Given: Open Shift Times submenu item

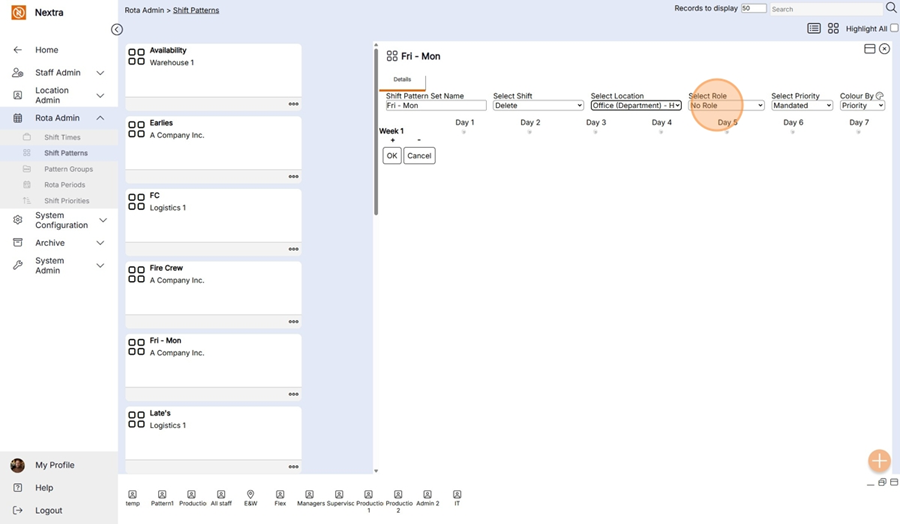Looking at the screenshot, I should [x=62, y=137].
